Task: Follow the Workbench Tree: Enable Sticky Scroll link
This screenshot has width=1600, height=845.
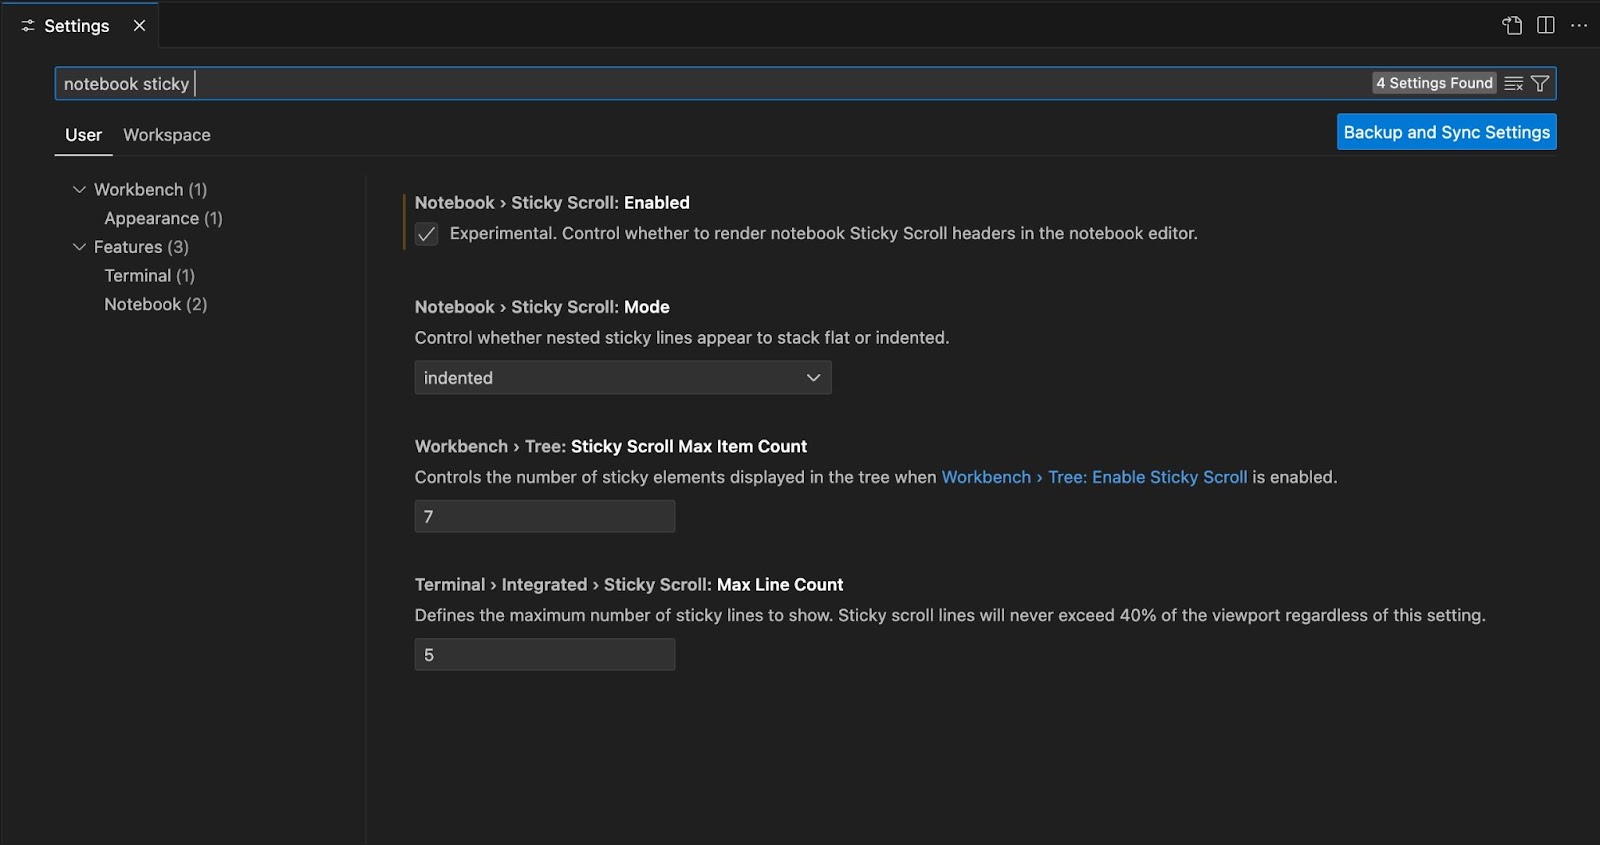Action: 1094,478
